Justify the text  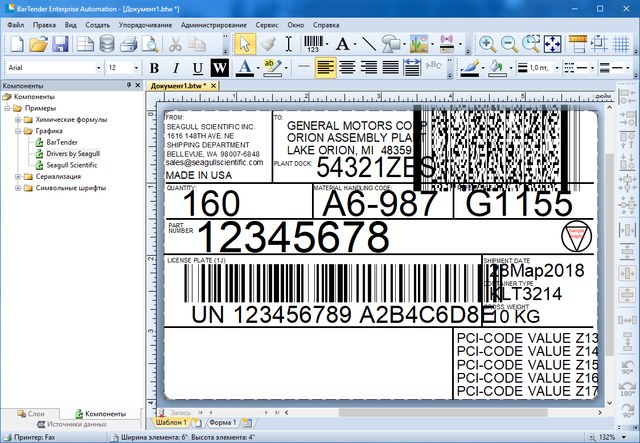click(x=390, y=68)
